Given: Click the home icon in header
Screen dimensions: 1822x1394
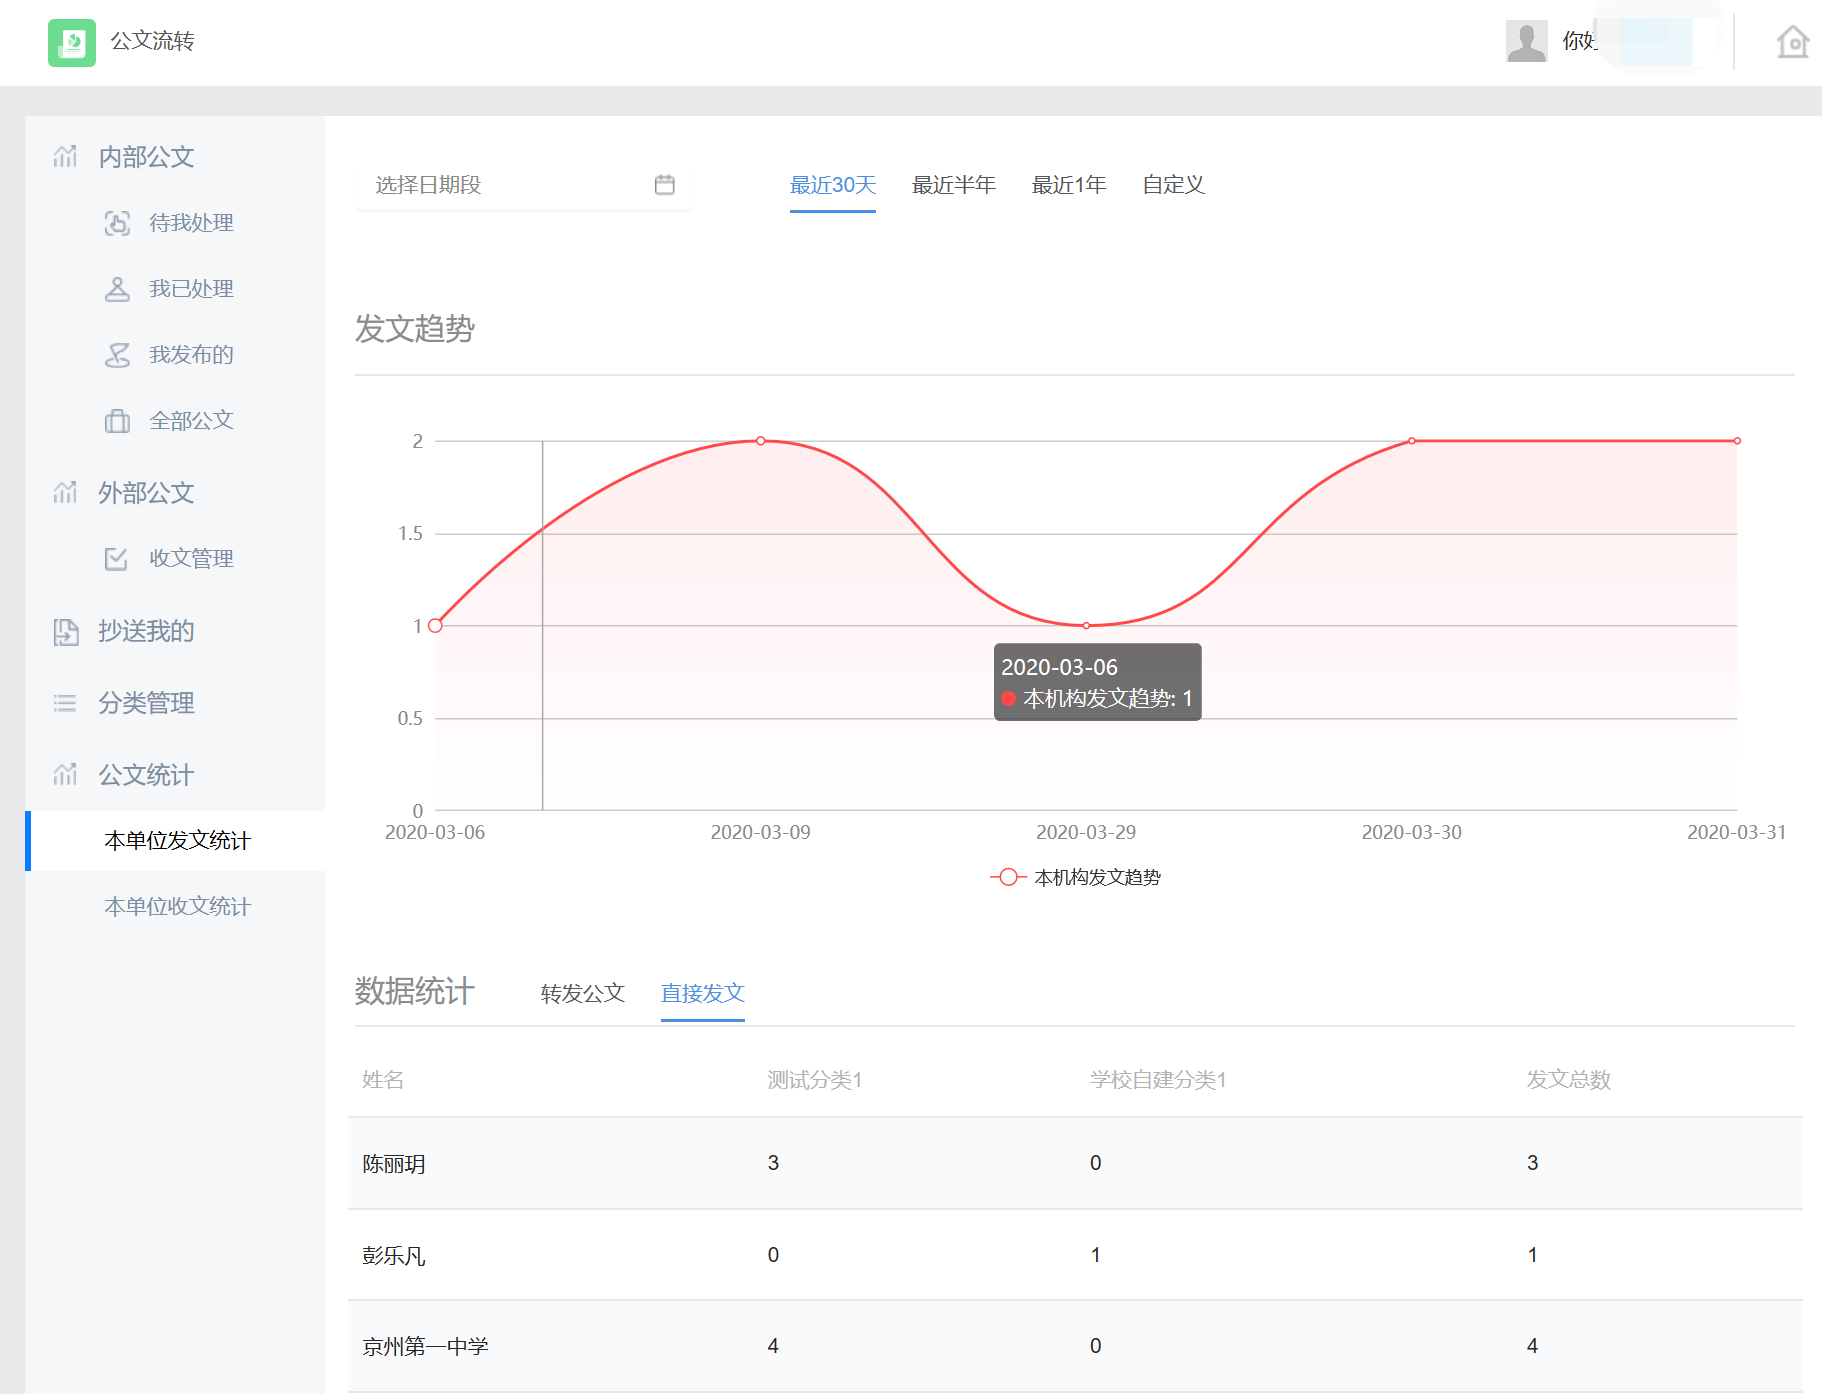Looking at the screenshot, I should tap(1792, 42).
